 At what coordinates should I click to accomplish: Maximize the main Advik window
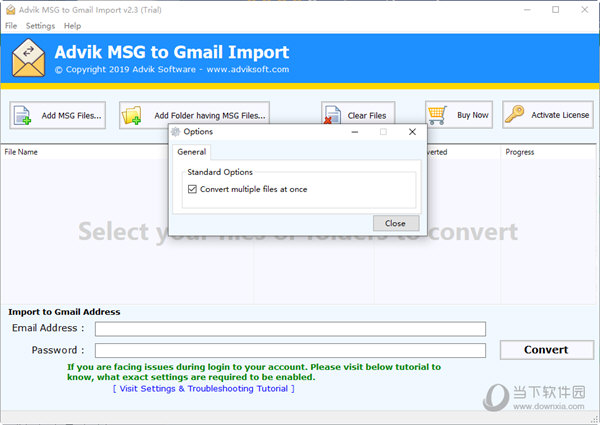[556, 10]
